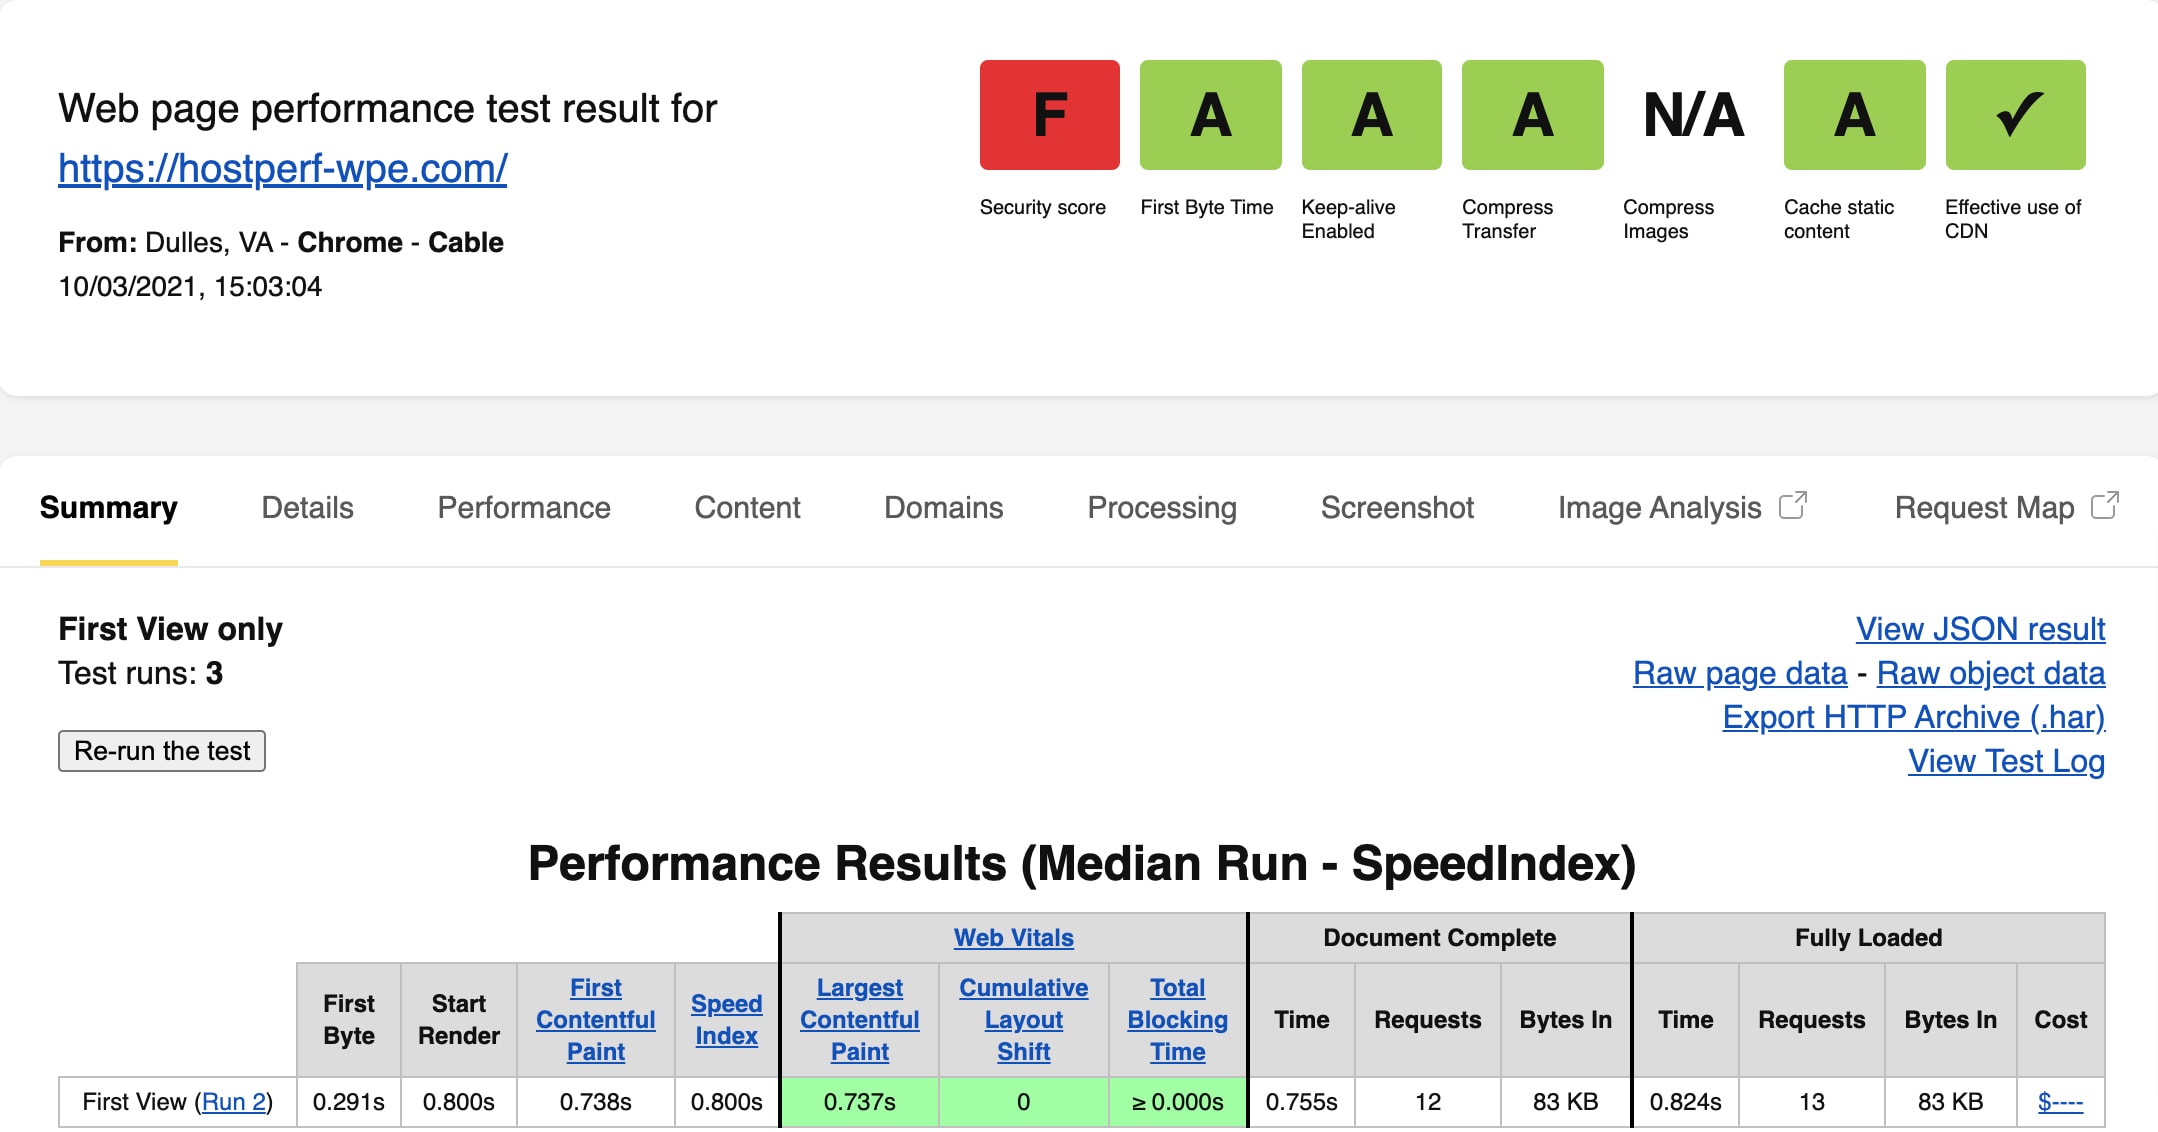The height and width of the screenshot is (1132, 2158).
Task: Click the green Cumulative Layout Shift 0 cell
Action: pyautogui.click(x=1024, y=1102)
